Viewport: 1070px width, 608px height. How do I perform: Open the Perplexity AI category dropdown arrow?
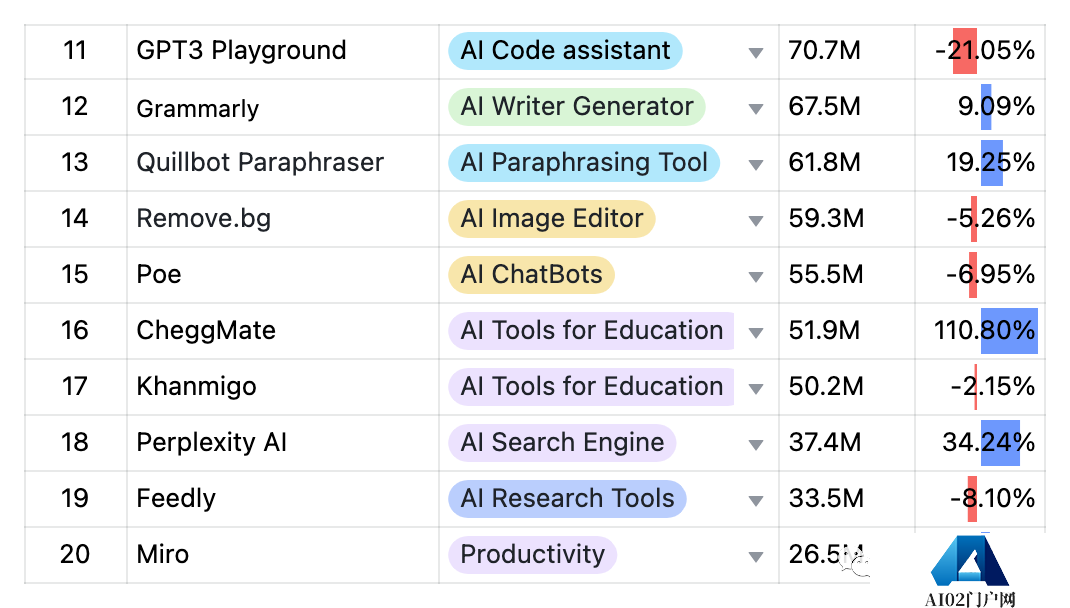756,444
